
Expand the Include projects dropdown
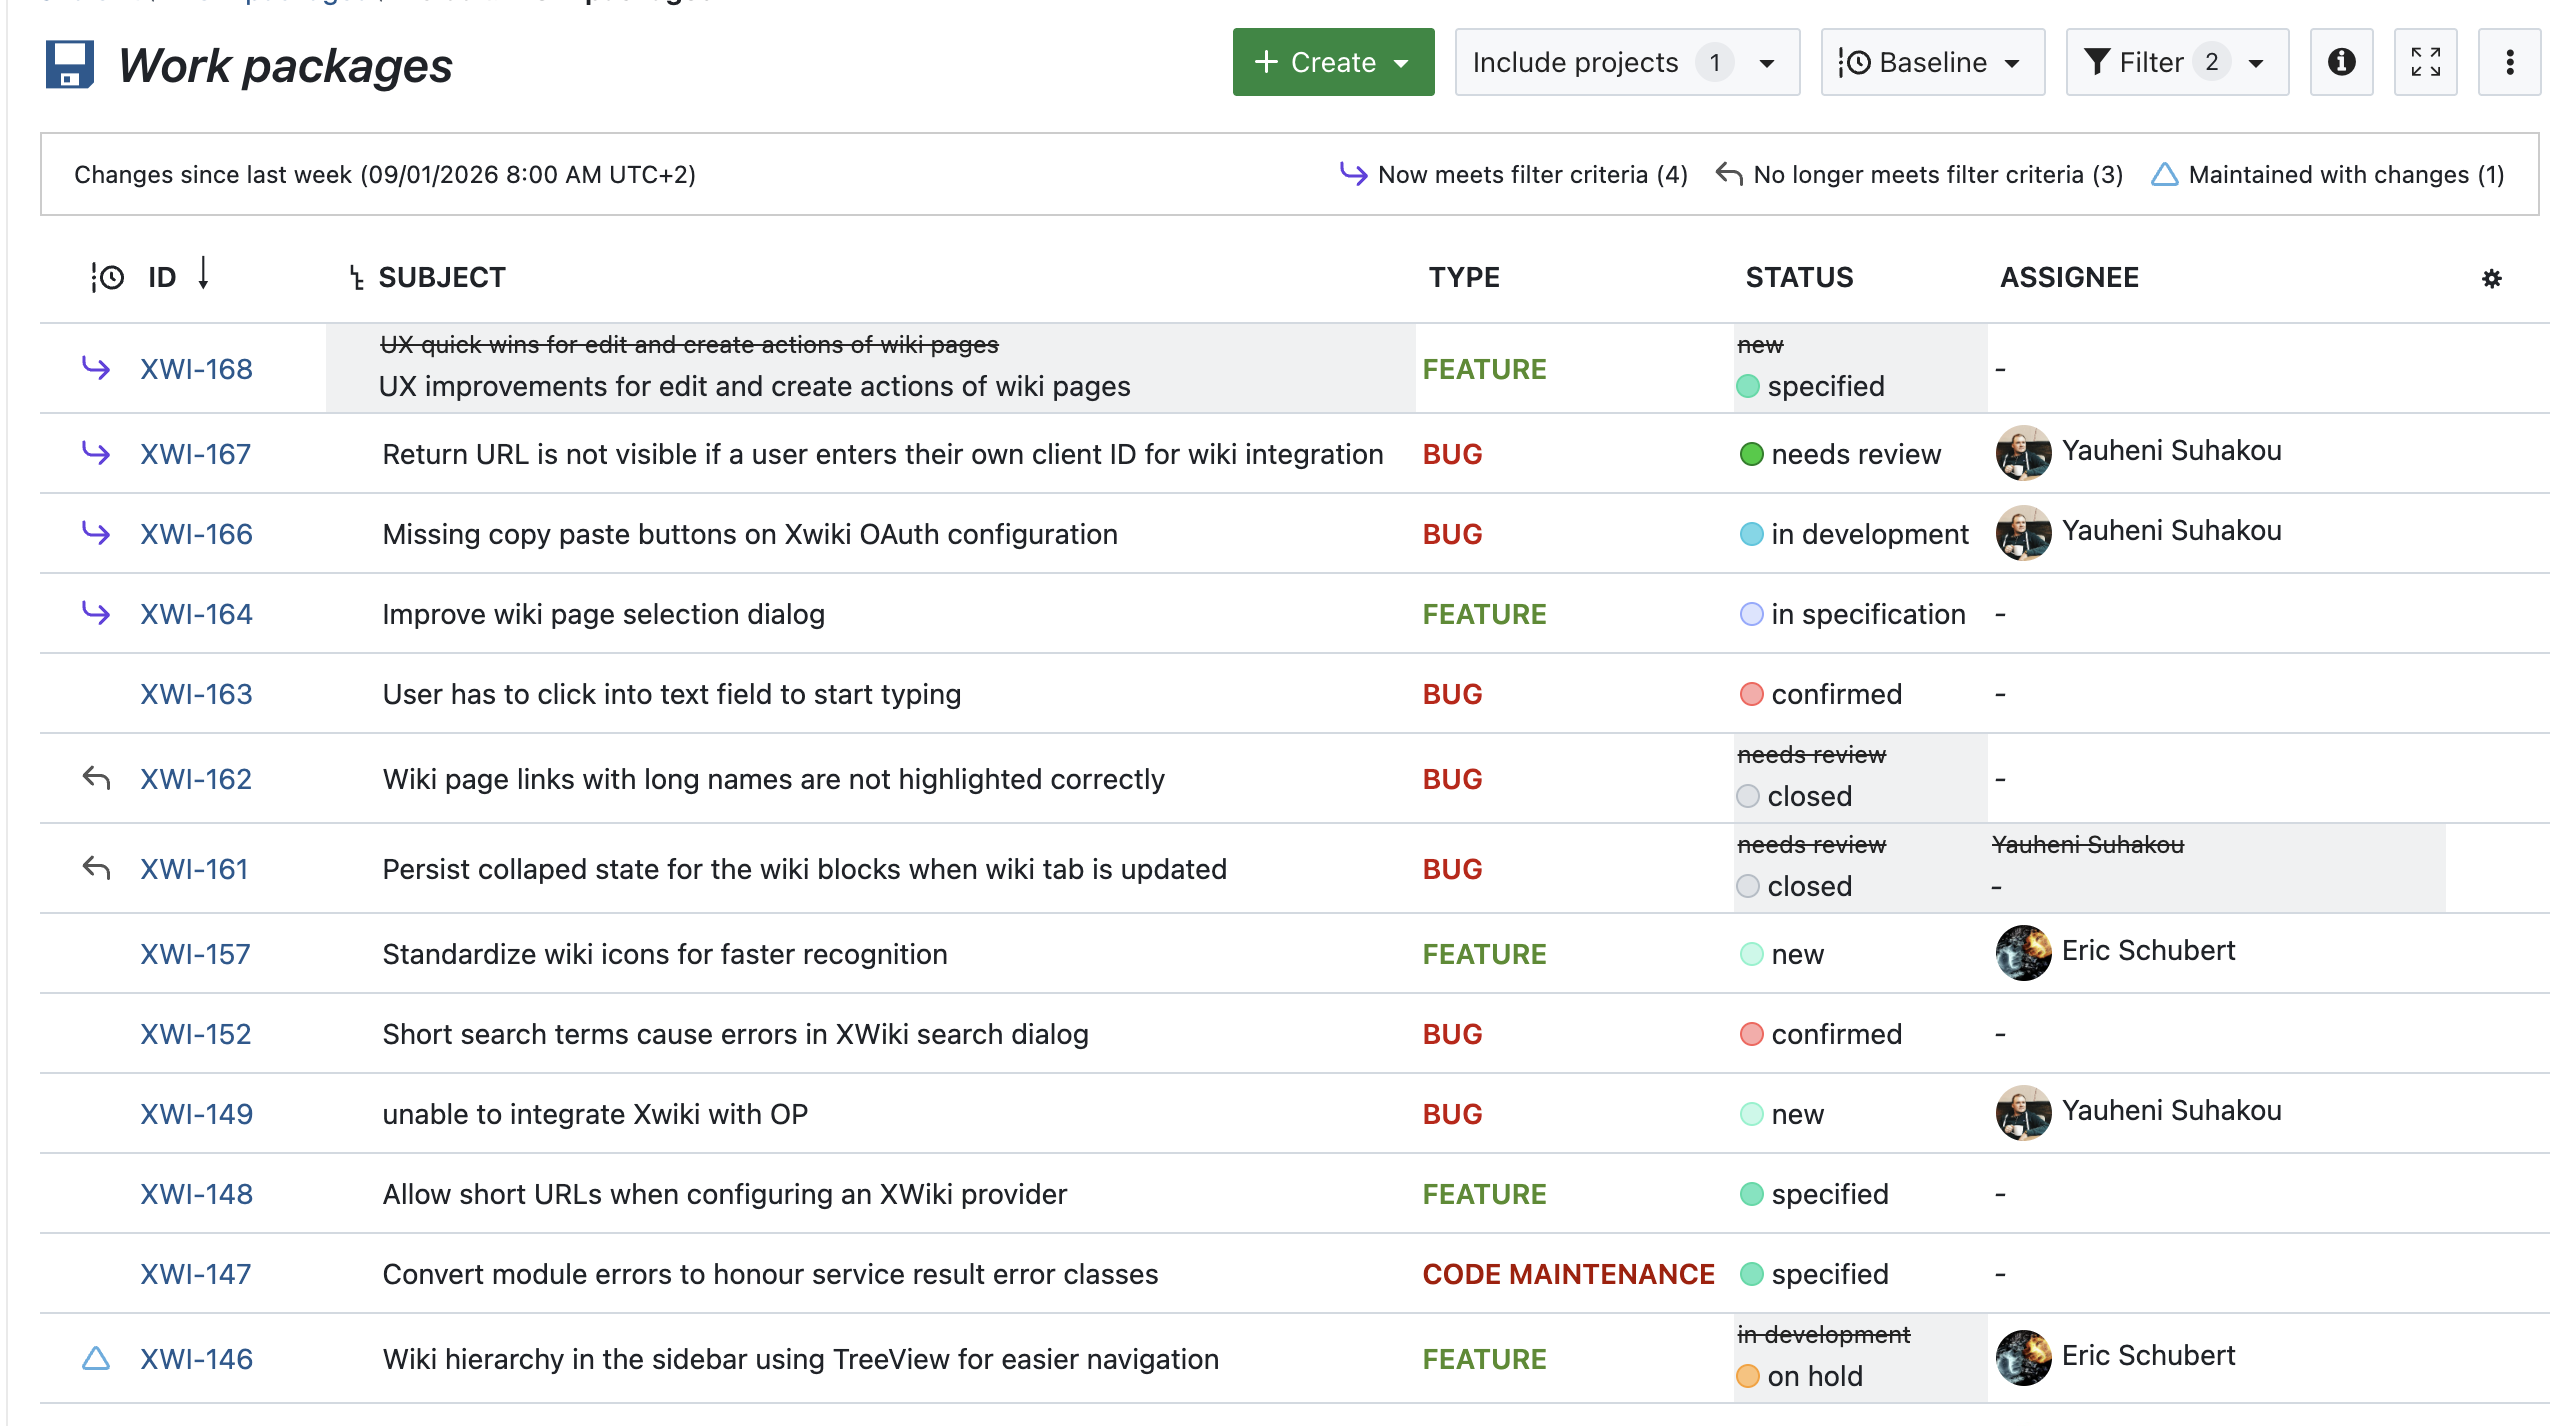pyautogui.click(x=1627, y=62)
